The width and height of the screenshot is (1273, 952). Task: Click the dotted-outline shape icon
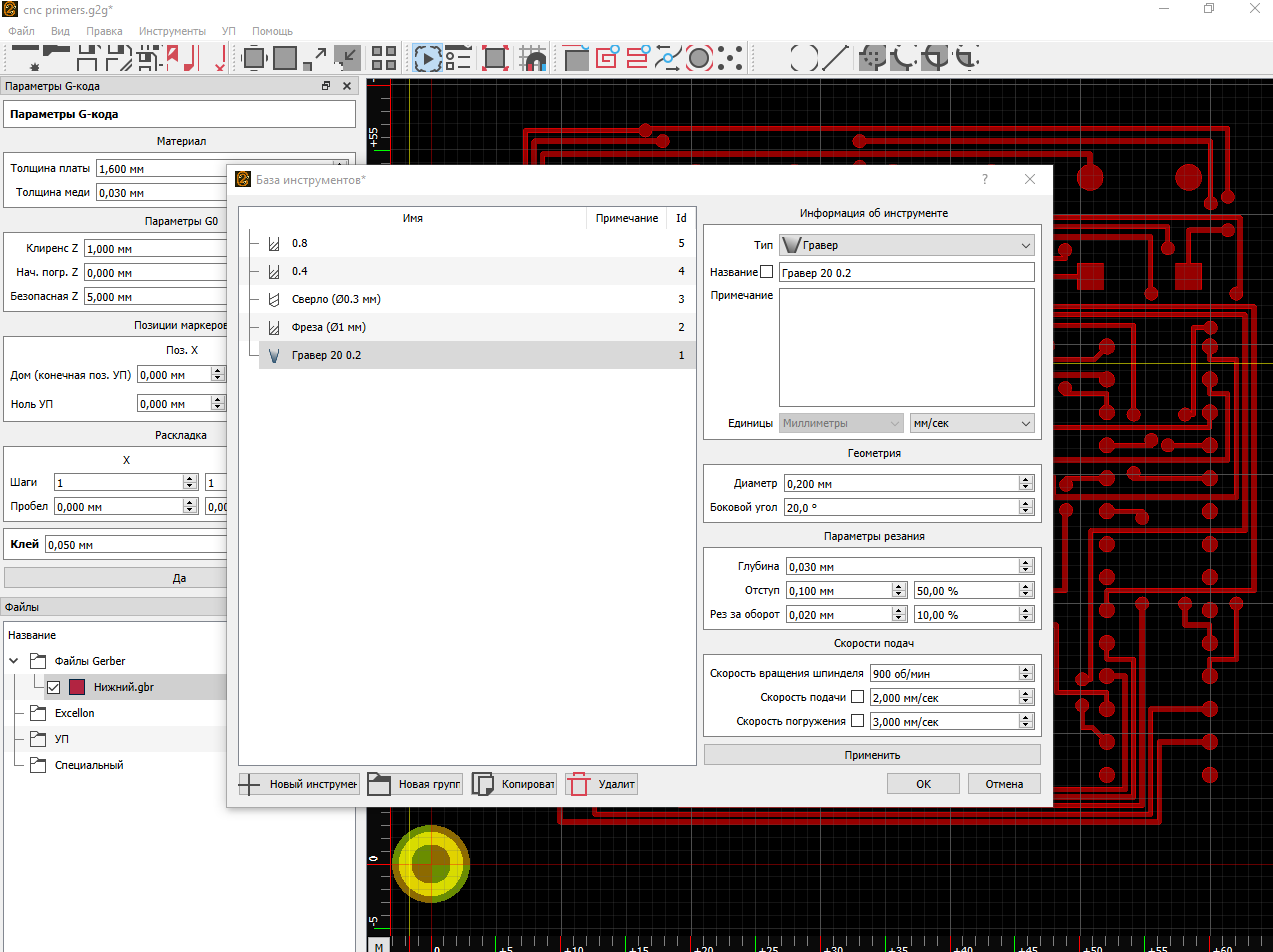click(872, 57)
